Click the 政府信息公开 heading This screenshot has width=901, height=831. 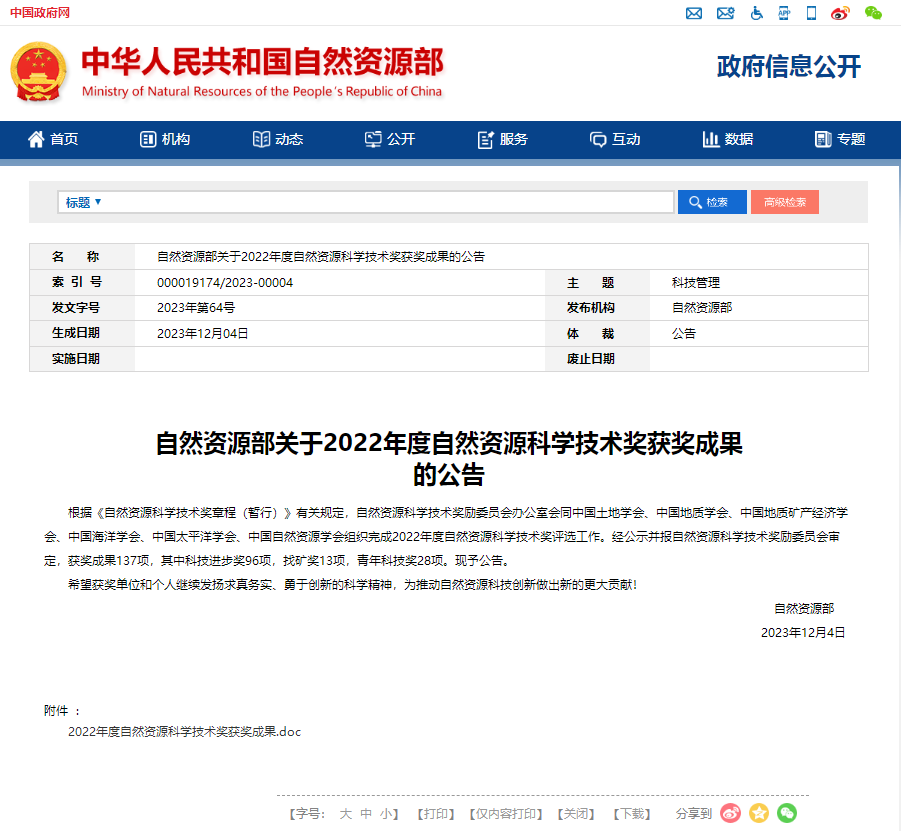pos(788,67)
